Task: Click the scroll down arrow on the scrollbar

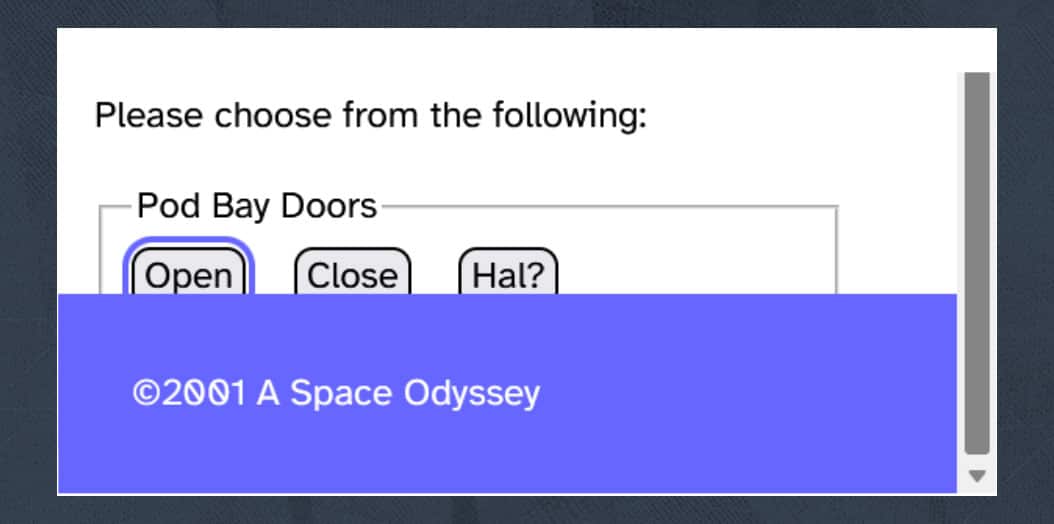Action: click(977, 475)
